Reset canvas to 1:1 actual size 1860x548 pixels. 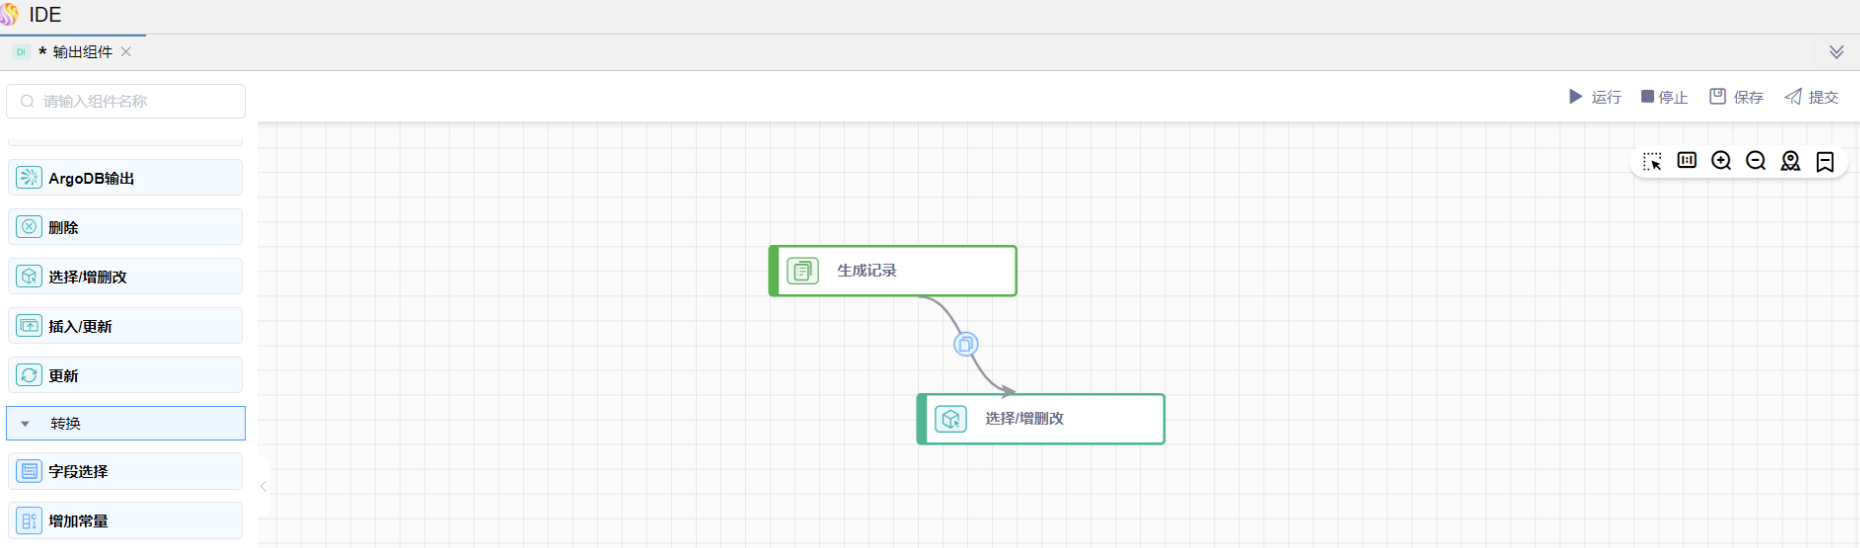1687,161
